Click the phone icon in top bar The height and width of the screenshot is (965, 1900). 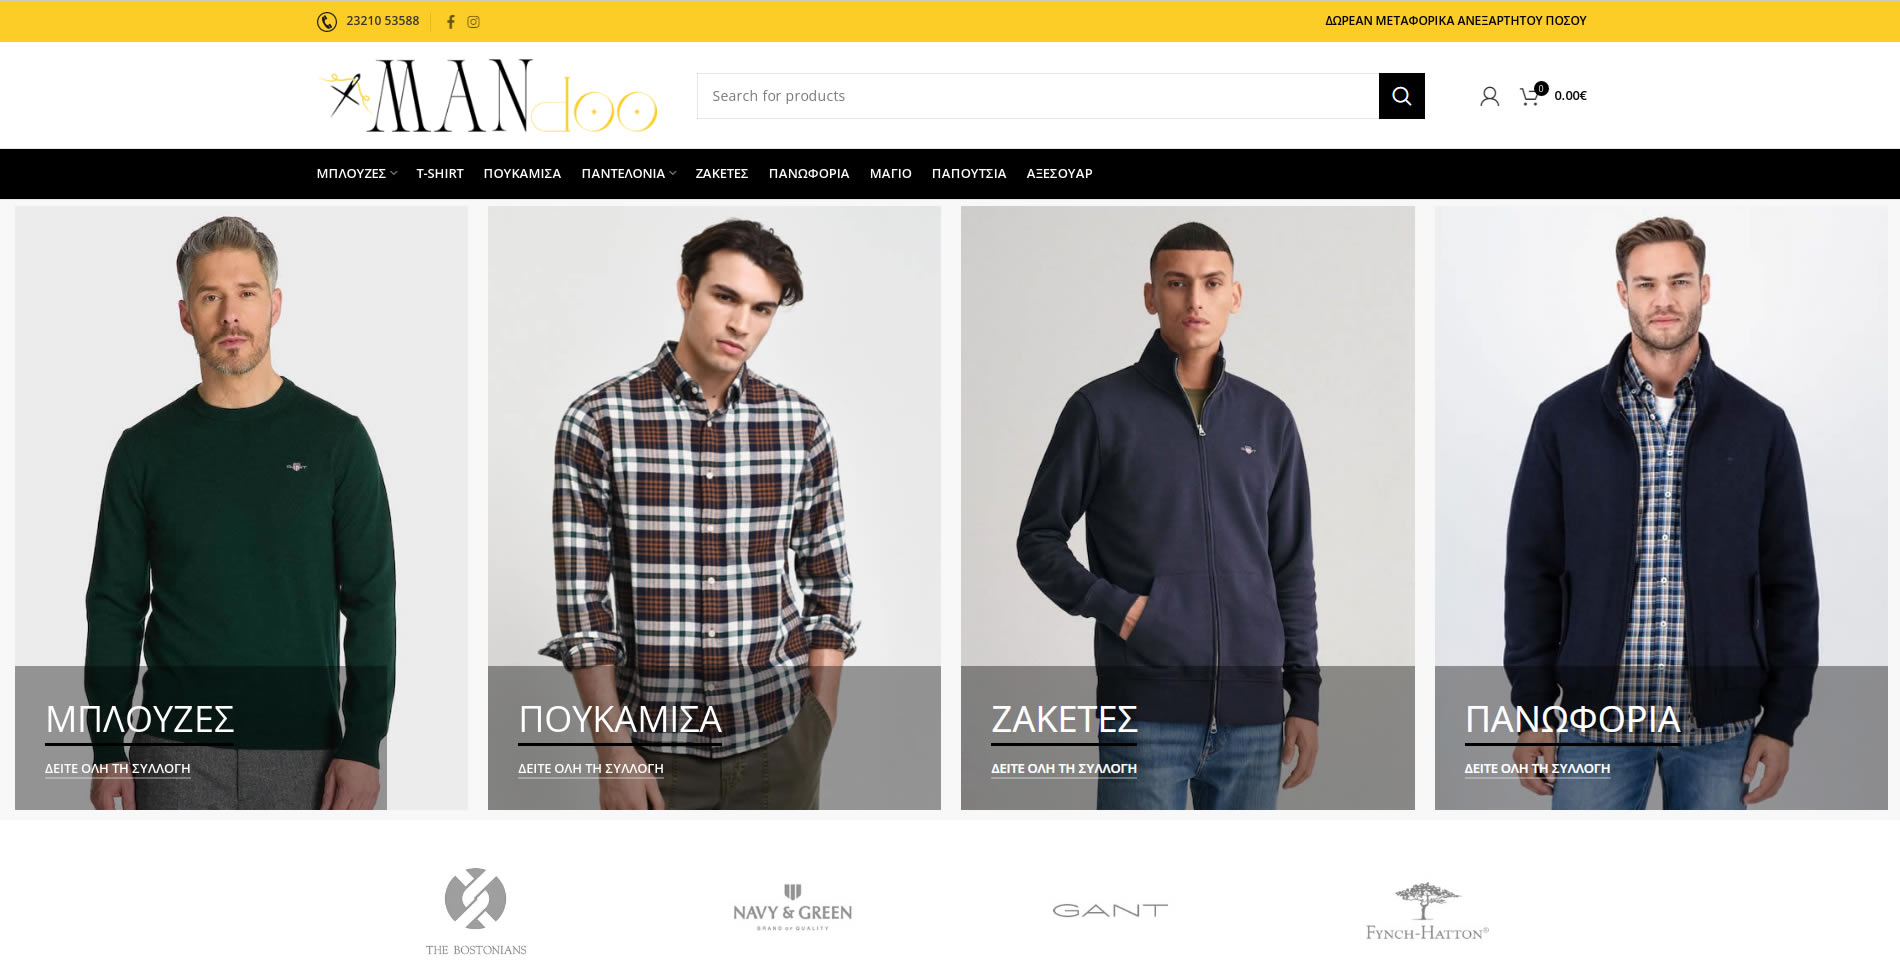coord(326,22)
